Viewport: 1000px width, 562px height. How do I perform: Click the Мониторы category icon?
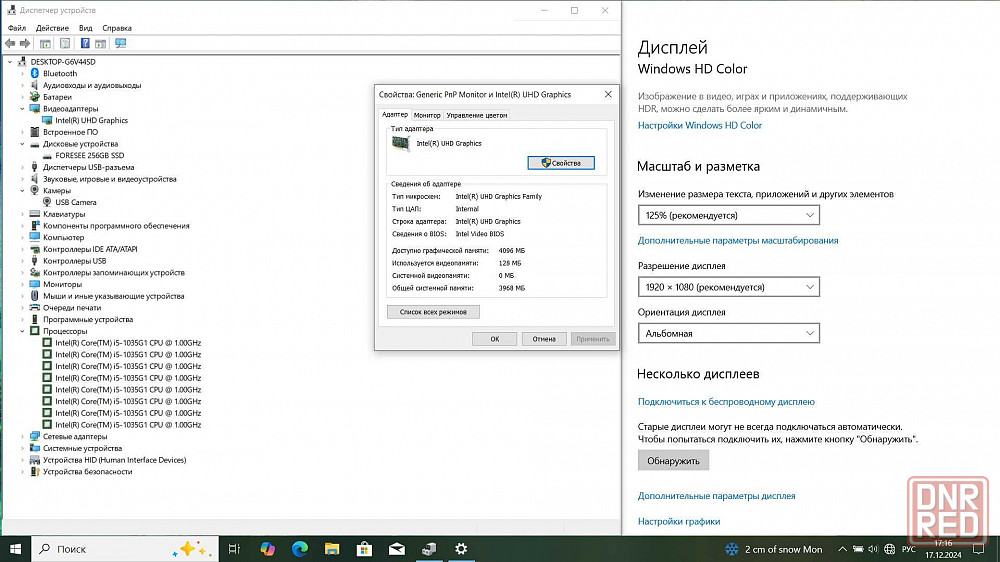coord(35,285)
